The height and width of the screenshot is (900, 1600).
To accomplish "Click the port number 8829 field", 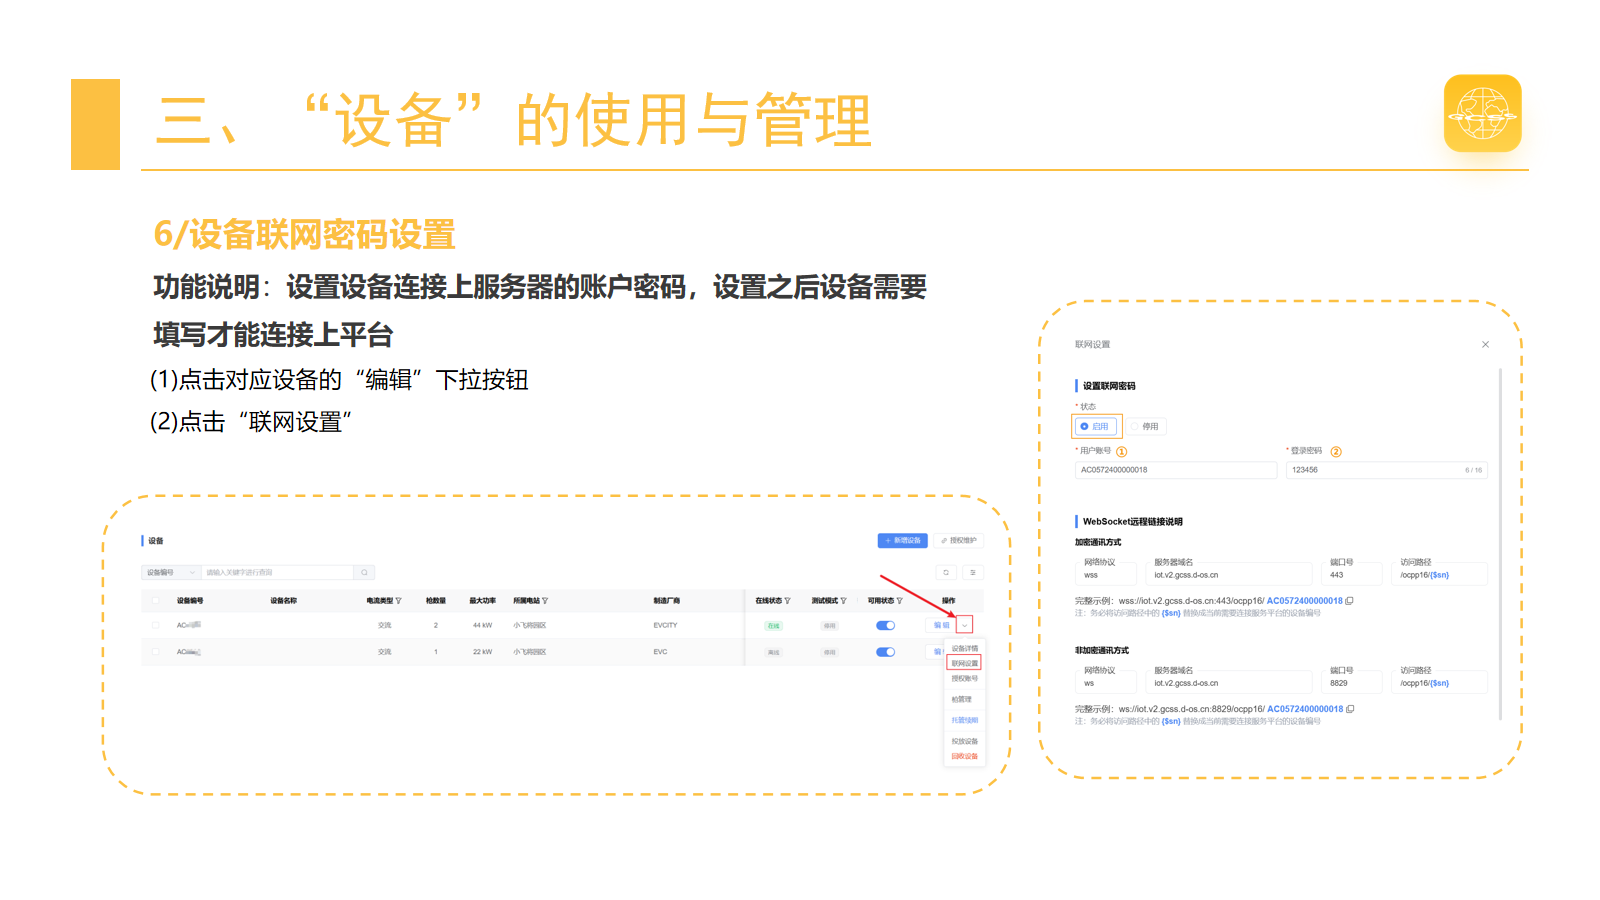I will [x=1351, y=683].
